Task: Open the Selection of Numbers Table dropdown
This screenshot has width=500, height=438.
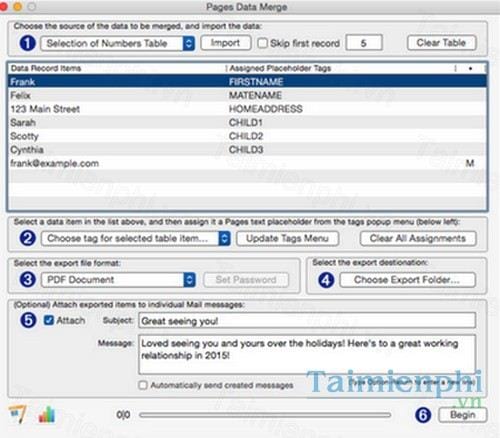Action: [x=117, y=43]
